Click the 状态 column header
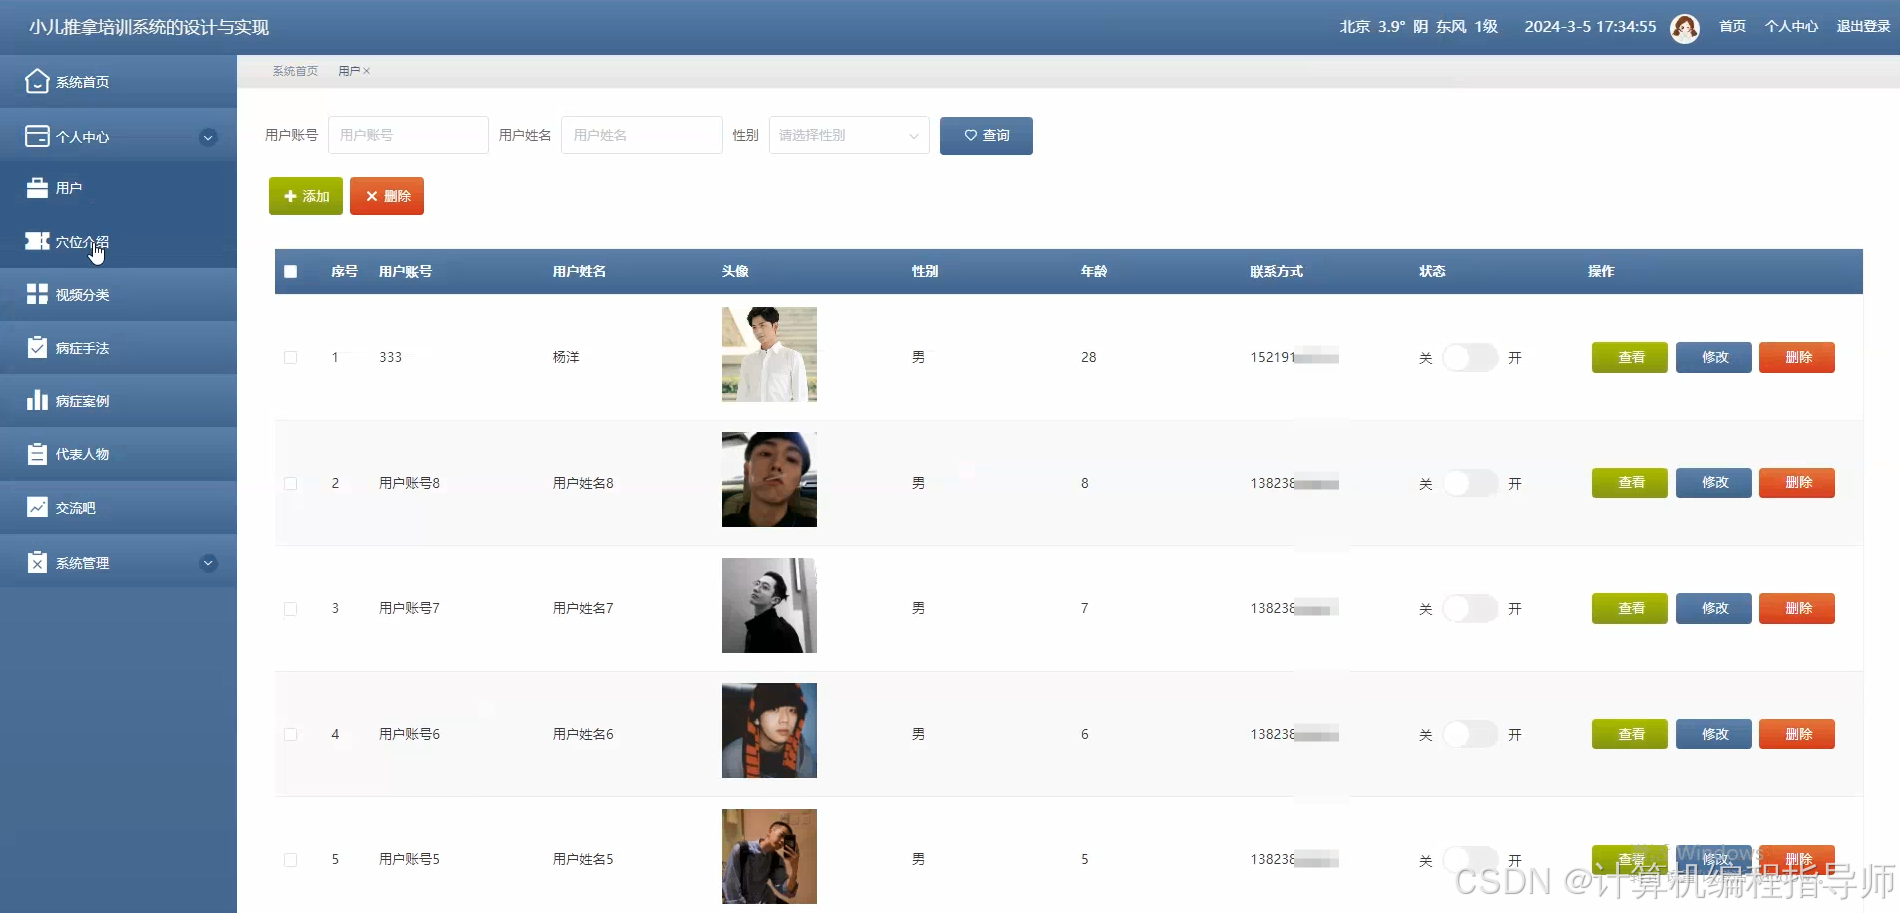The width and height of the screenshot is (1900, 913). [x=1432, y=271]
